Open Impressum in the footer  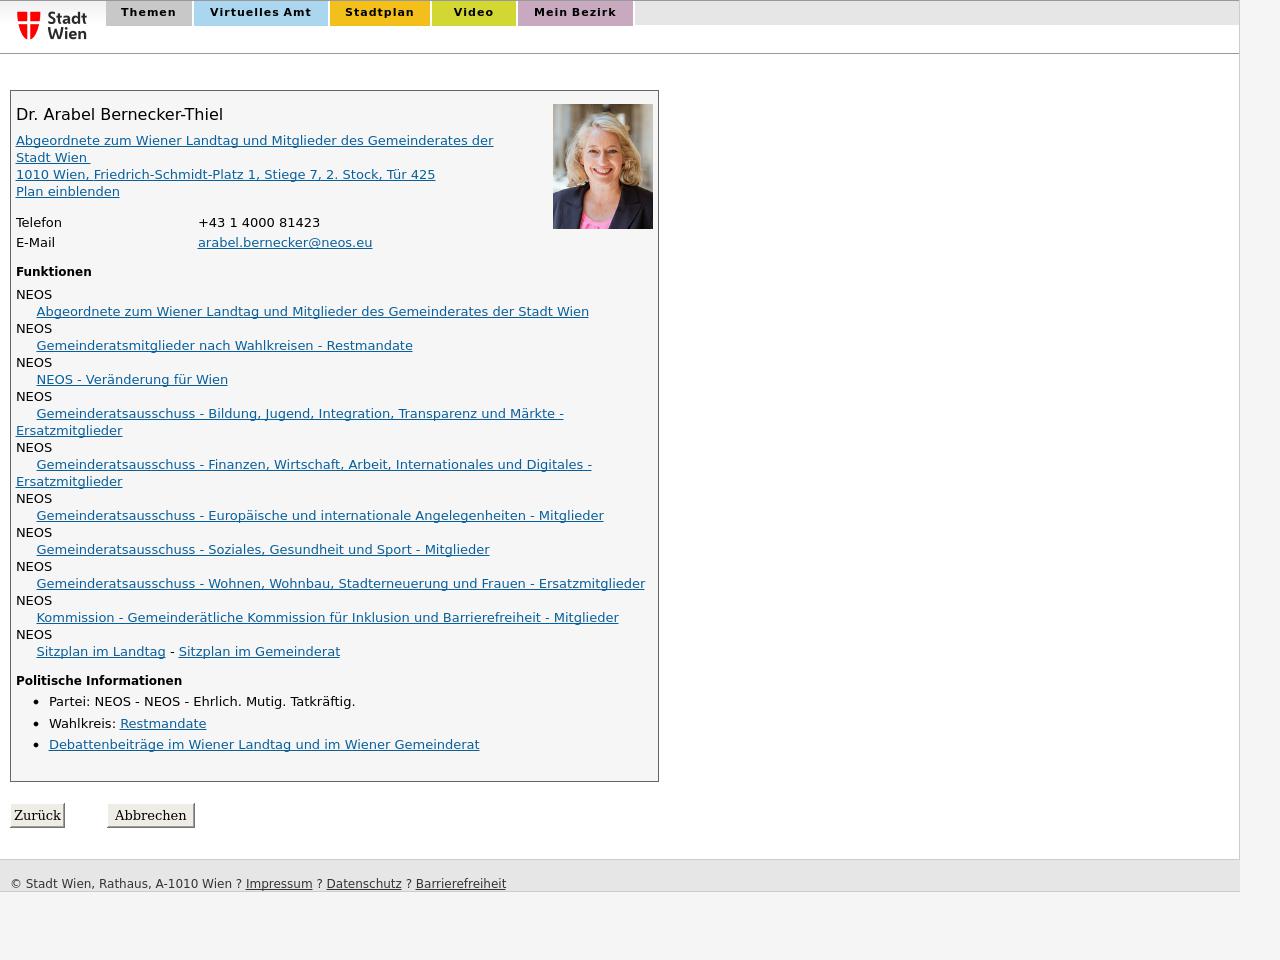279,883
